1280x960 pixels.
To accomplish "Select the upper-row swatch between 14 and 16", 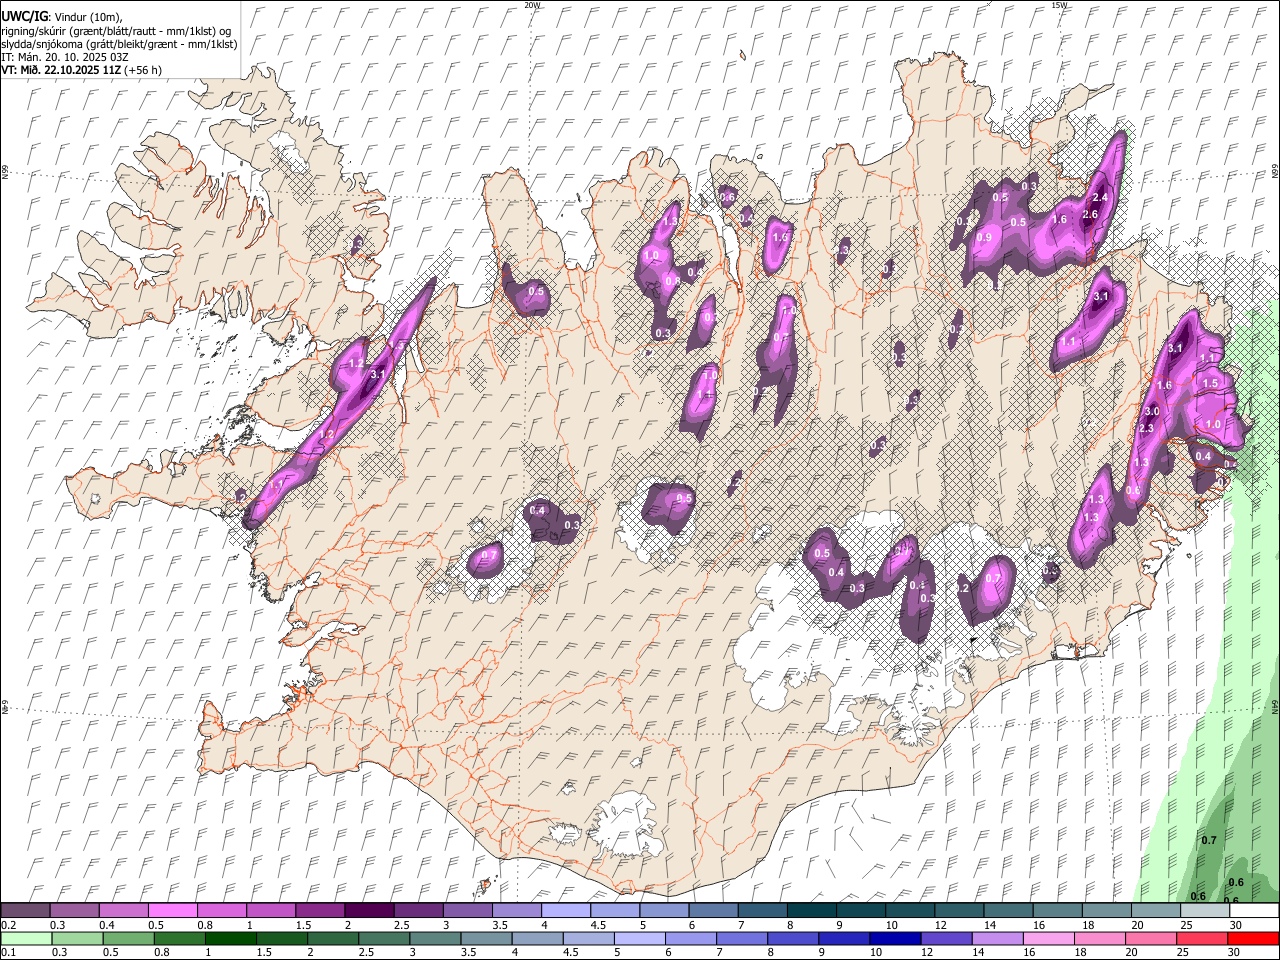I will 1008,911.
